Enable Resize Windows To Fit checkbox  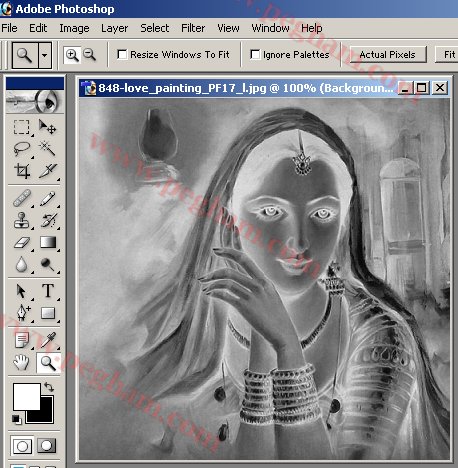coord(122,54)
